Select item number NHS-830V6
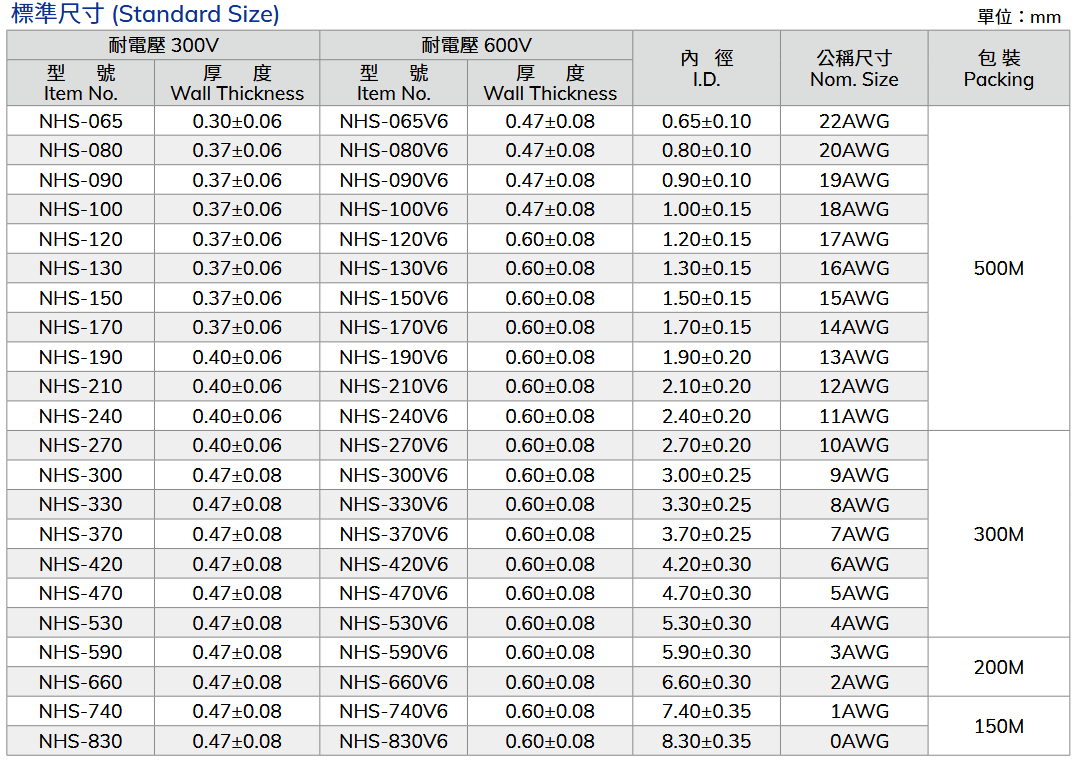The height and width of the screenshot is (763, 1080). [x=393, y=741]
